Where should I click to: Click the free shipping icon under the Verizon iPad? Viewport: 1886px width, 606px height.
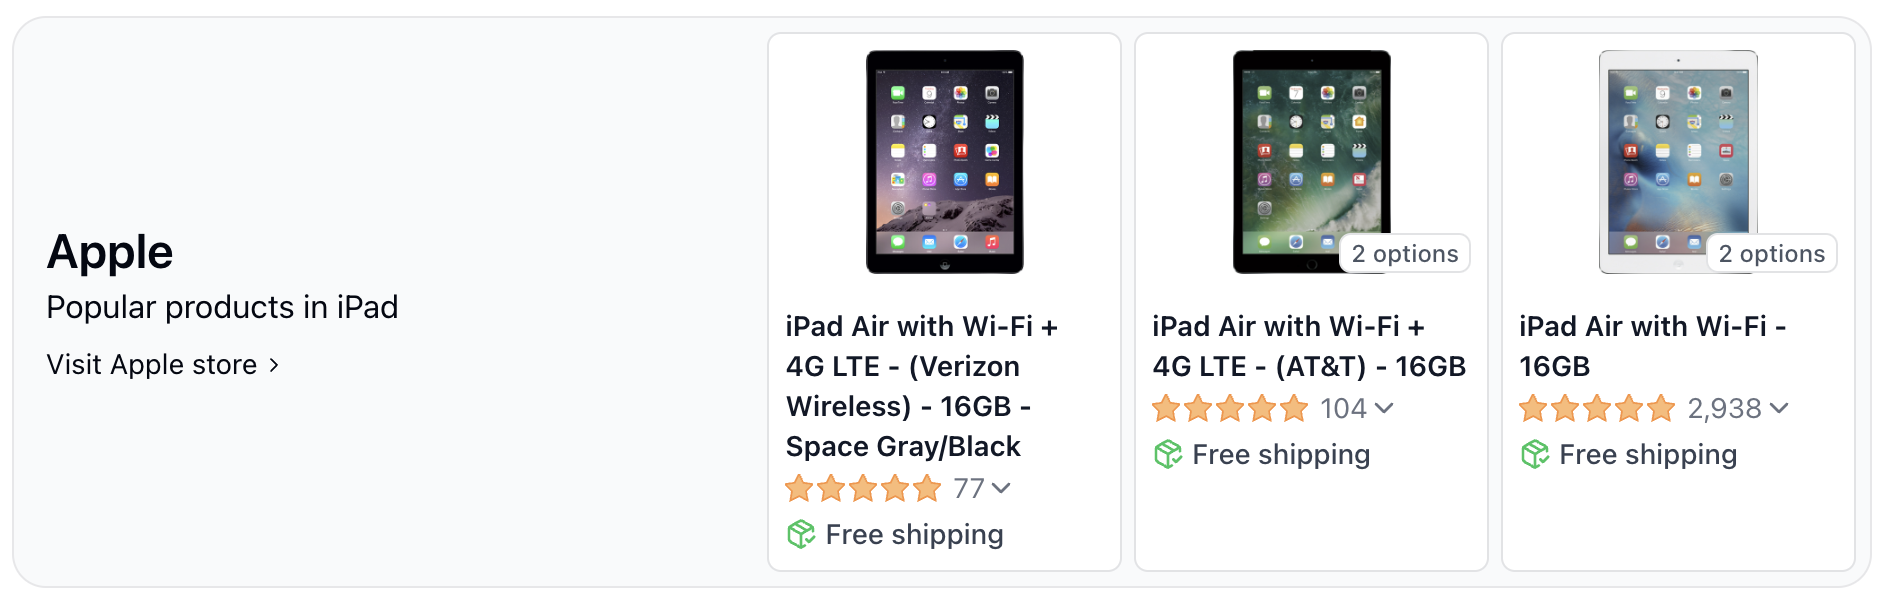coord(799,534)
